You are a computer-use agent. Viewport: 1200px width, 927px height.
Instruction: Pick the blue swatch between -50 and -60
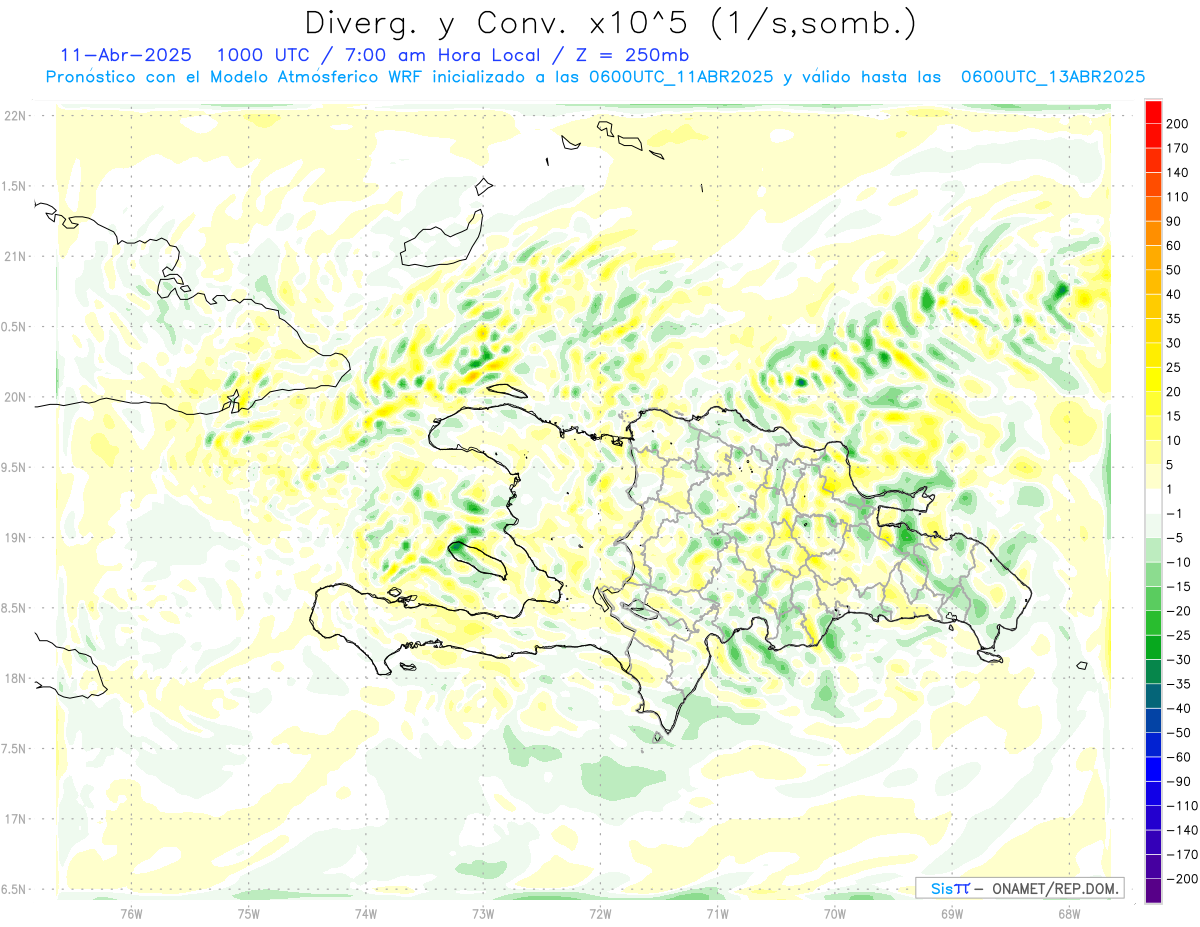tap(1153, 745)
